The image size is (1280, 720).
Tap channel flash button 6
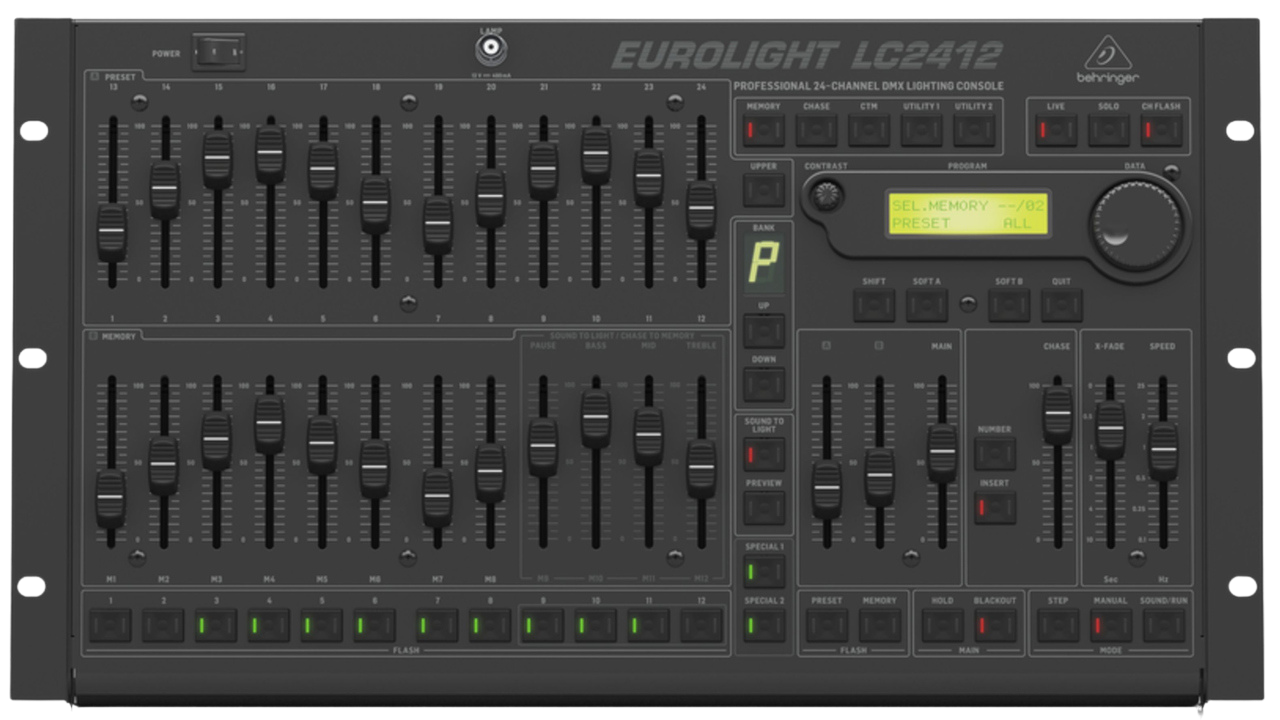[374, 626]
